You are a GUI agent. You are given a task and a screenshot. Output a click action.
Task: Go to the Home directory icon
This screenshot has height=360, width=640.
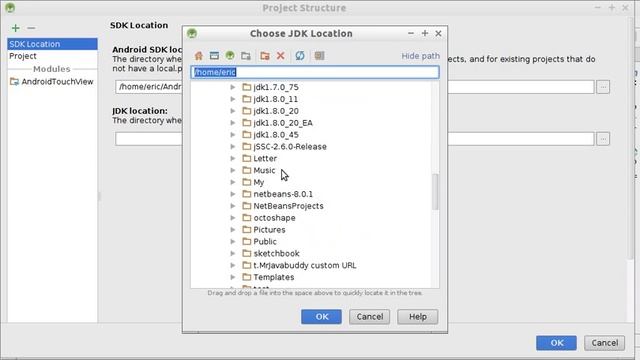[x=199, y=56]
